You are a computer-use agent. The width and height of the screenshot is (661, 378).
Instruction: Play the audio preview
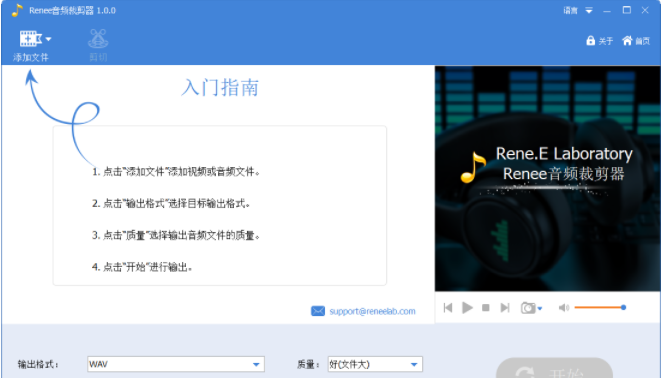(467, 308)
